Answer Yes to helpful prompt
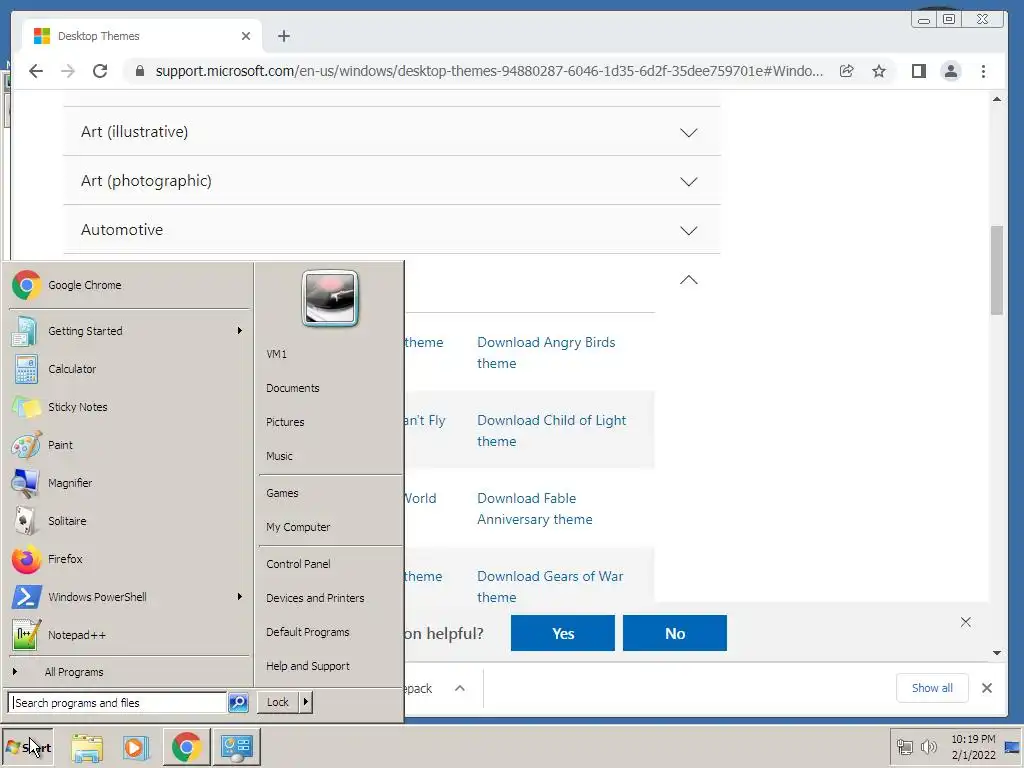Screen dimensions: 1024x768 (x=562, y=633)
